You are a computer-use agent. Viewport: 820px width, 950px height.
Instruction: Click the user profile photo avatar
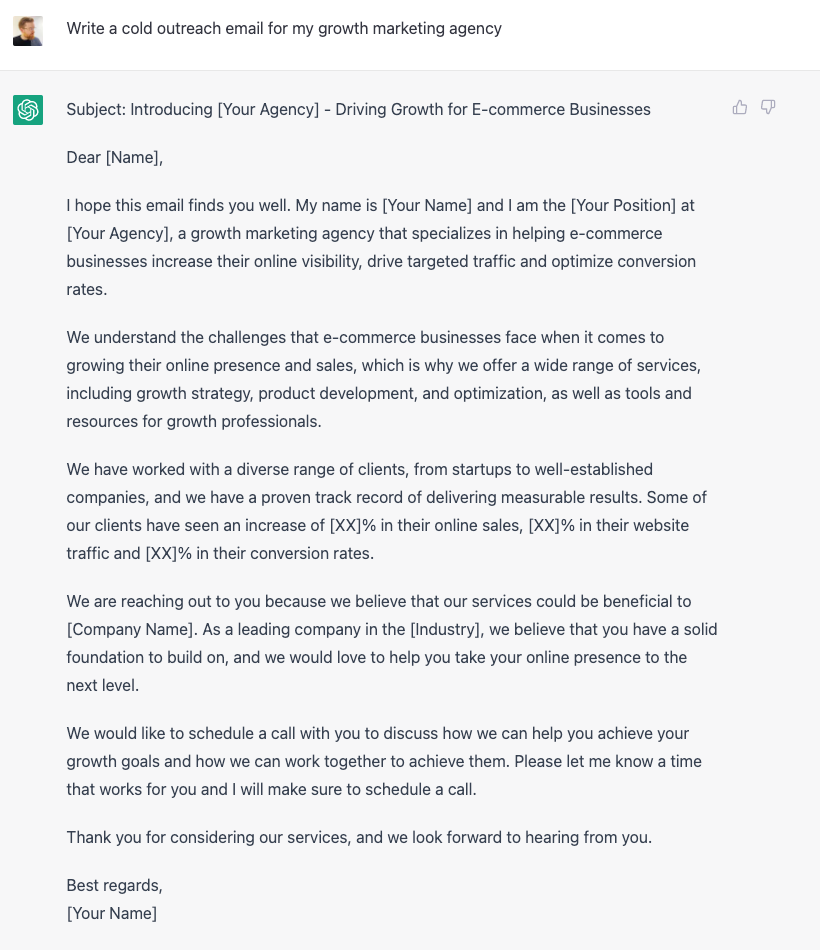pyautogui.click(x=28, y=30)
